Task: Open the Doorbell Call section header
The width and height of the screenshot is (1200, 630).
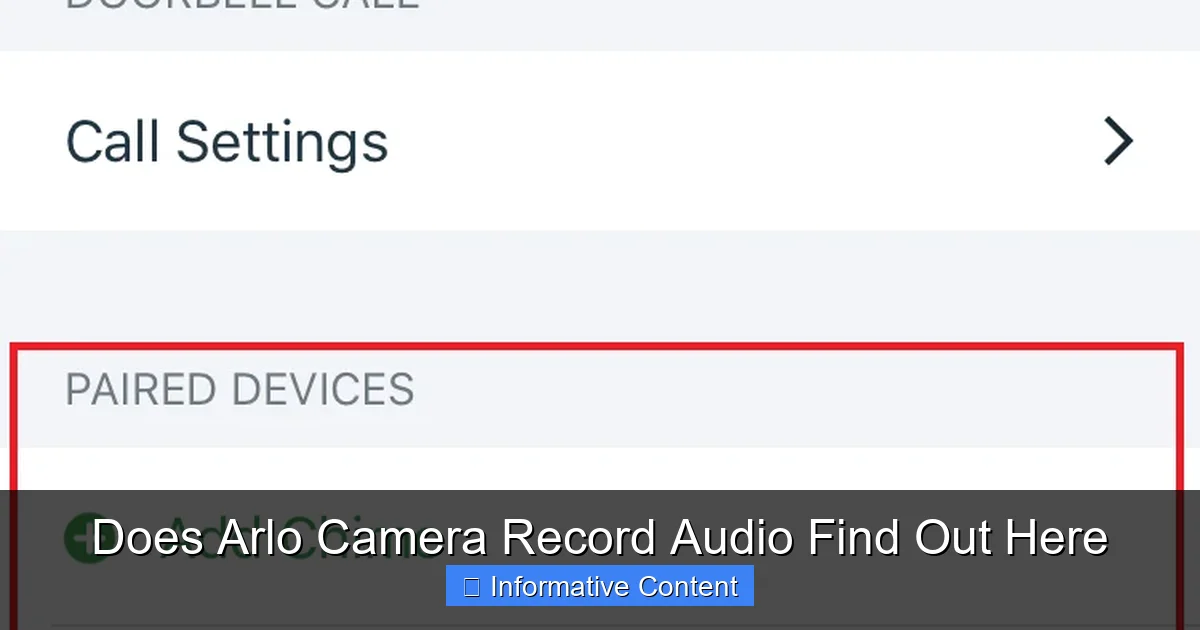Action: (x=240, y=5)
